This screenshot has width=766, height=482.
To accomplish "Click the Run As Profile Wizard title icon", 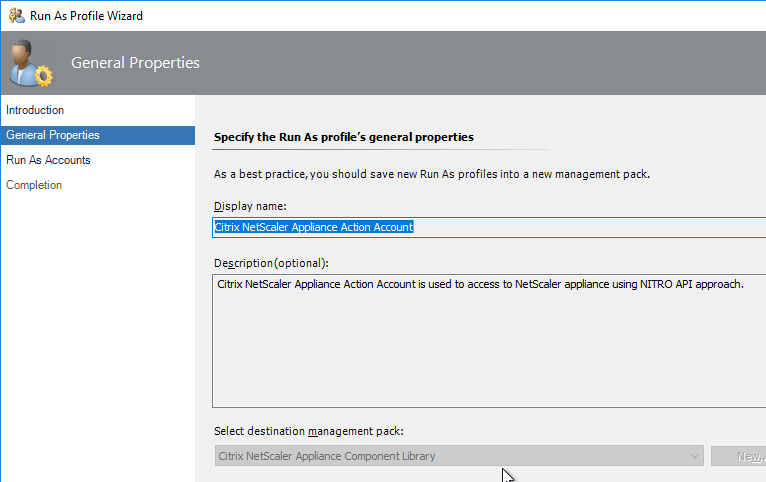I will pos(17,16).
